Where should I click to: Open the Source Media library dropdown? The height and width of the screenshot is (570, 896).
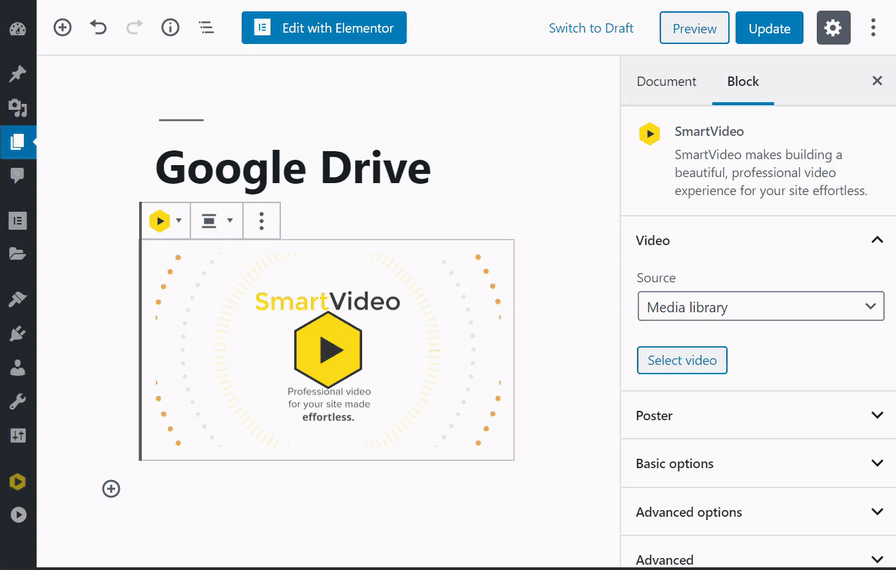[x=761, y=307]
